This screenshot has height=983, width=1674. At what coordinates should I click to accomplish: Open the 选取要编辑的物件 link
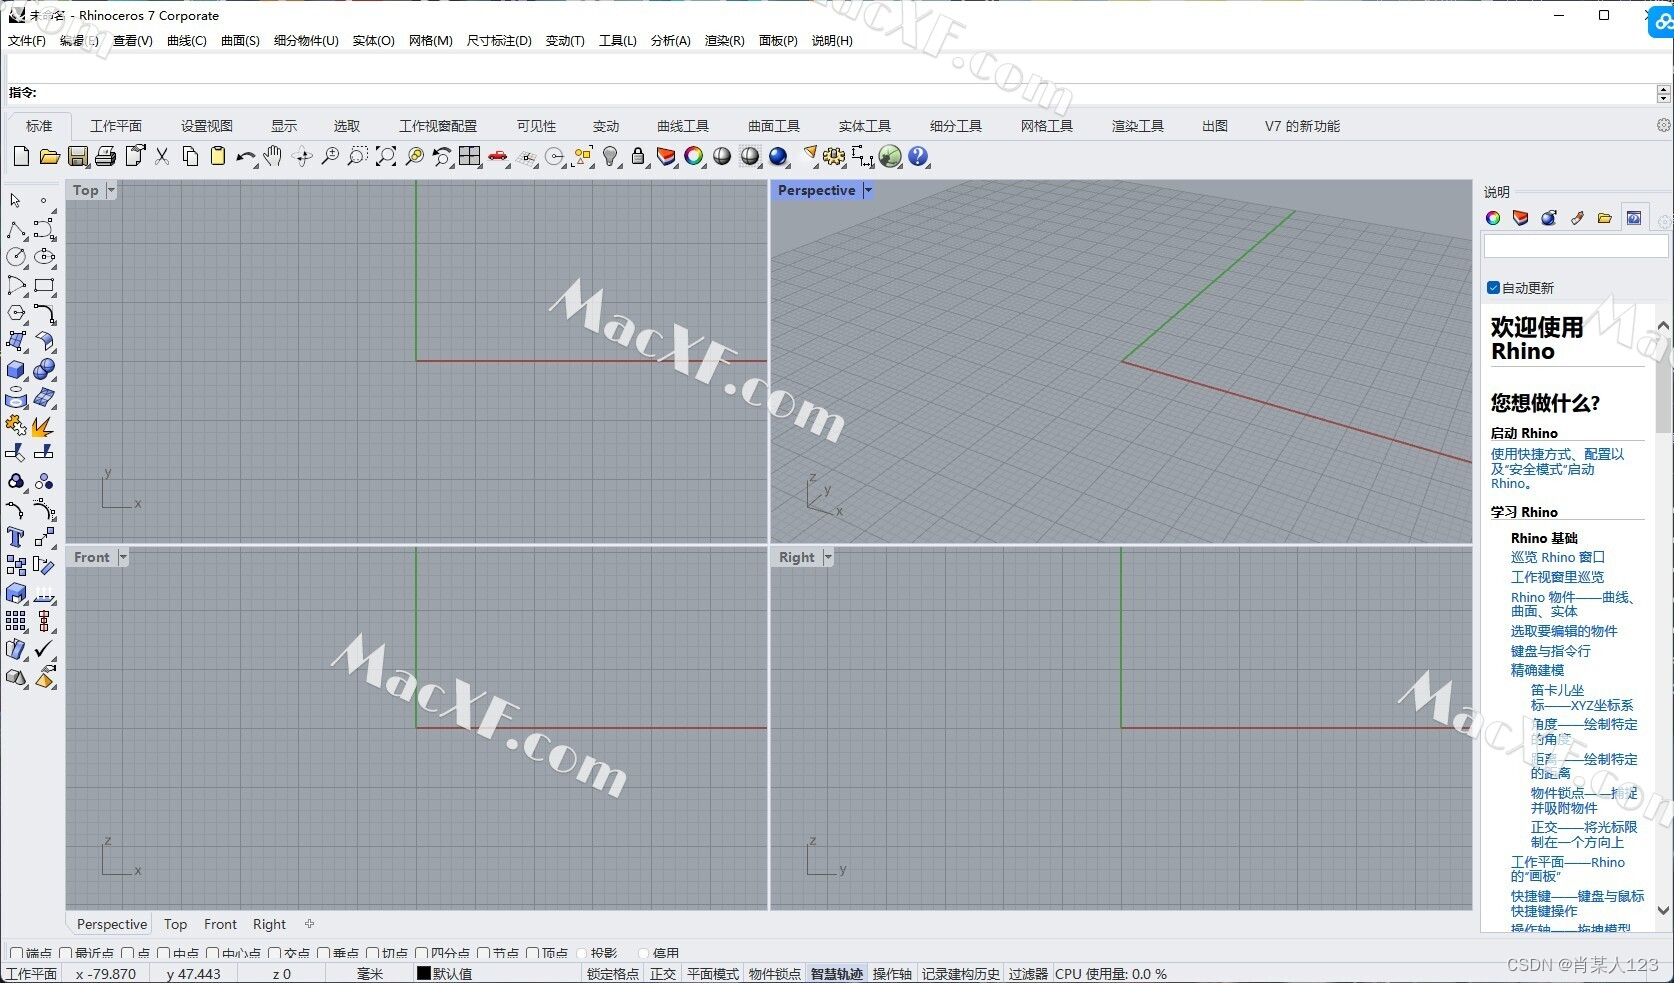coord(1564,631)
